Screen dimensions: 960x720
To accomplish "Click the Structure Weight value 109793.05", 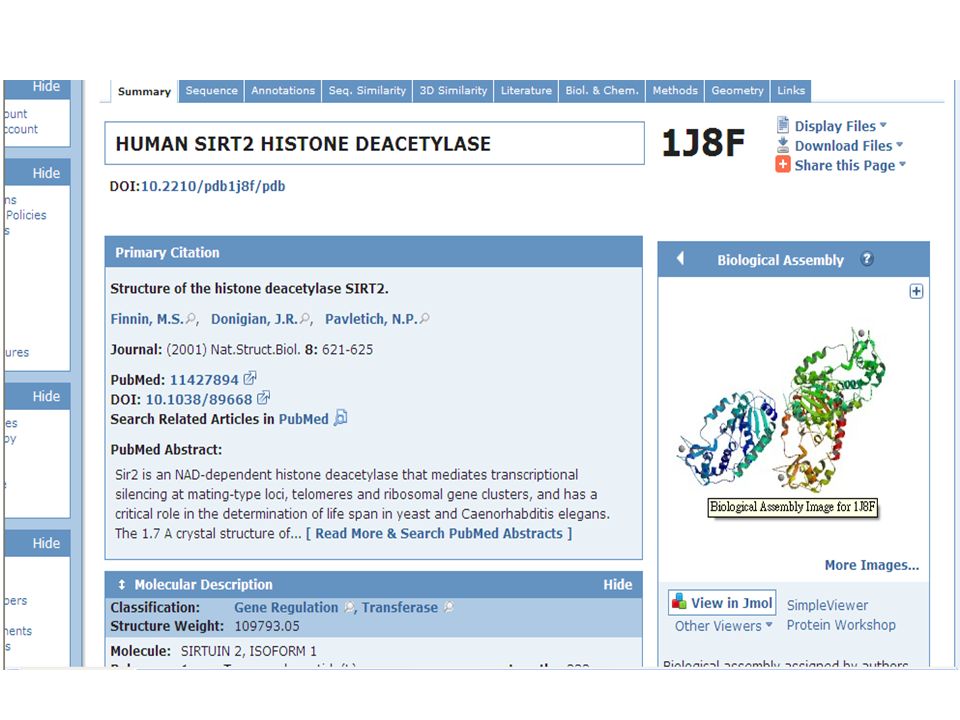I will coord(267,626).
